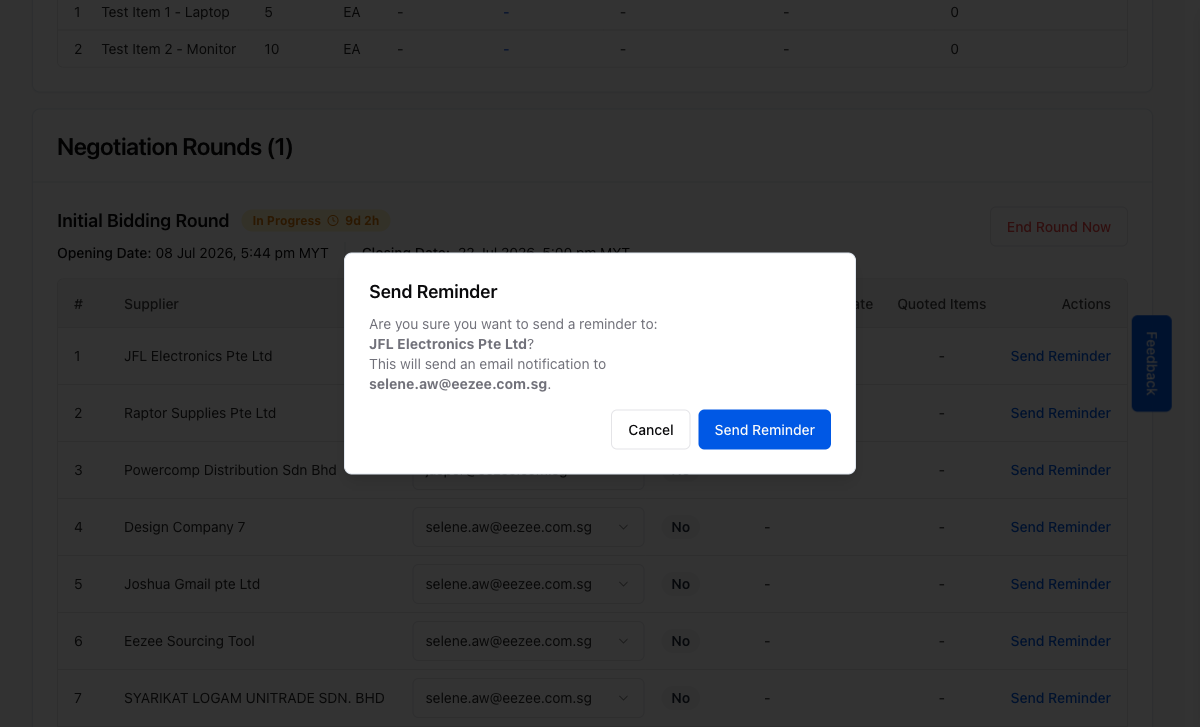
Task: Send Reminder link for Joshua Gmail pte Ltd
Action: point(1060,584)
